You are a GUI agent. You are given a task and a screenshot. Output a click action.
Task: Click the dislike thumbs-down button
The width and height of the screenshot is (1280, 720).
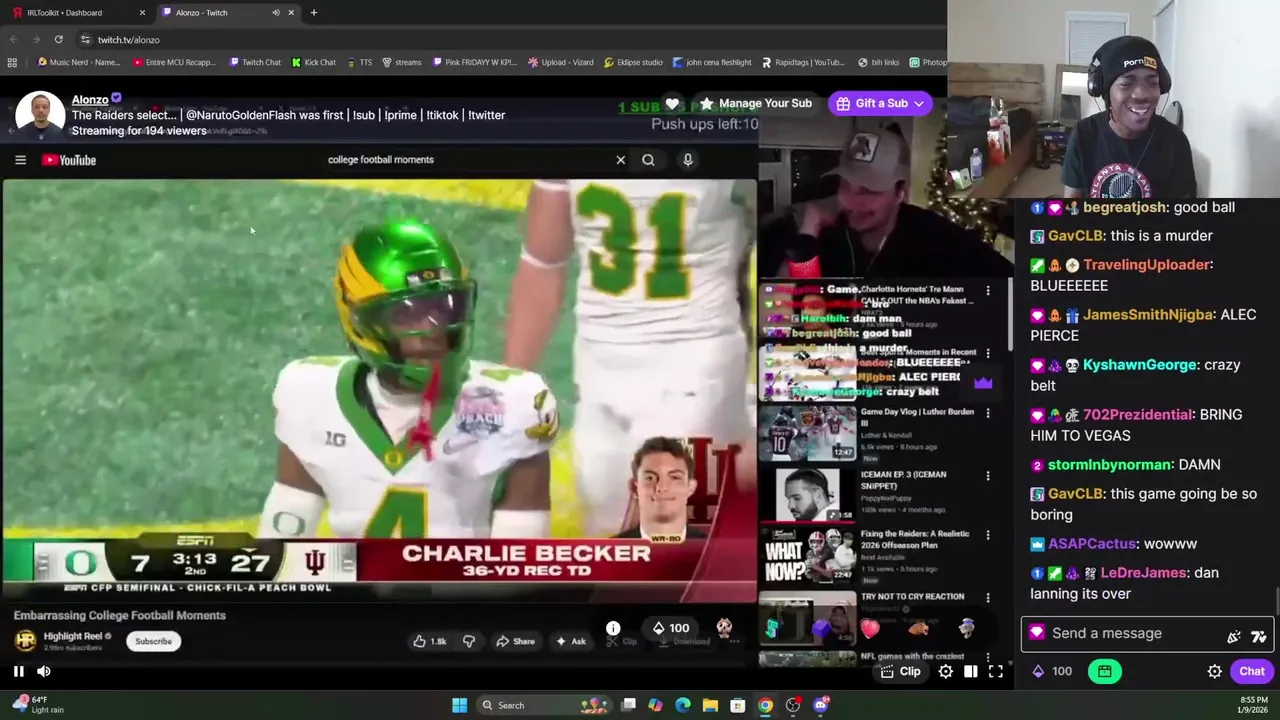pyautogui.click(x=468, y=641)
